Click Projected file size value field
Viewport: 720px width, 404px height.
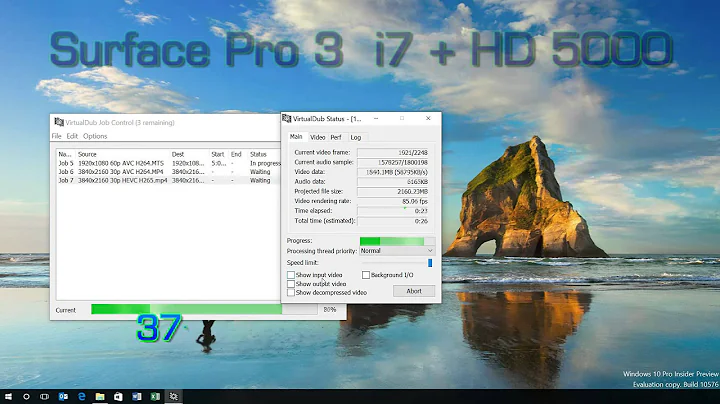[x=393, y=191]
